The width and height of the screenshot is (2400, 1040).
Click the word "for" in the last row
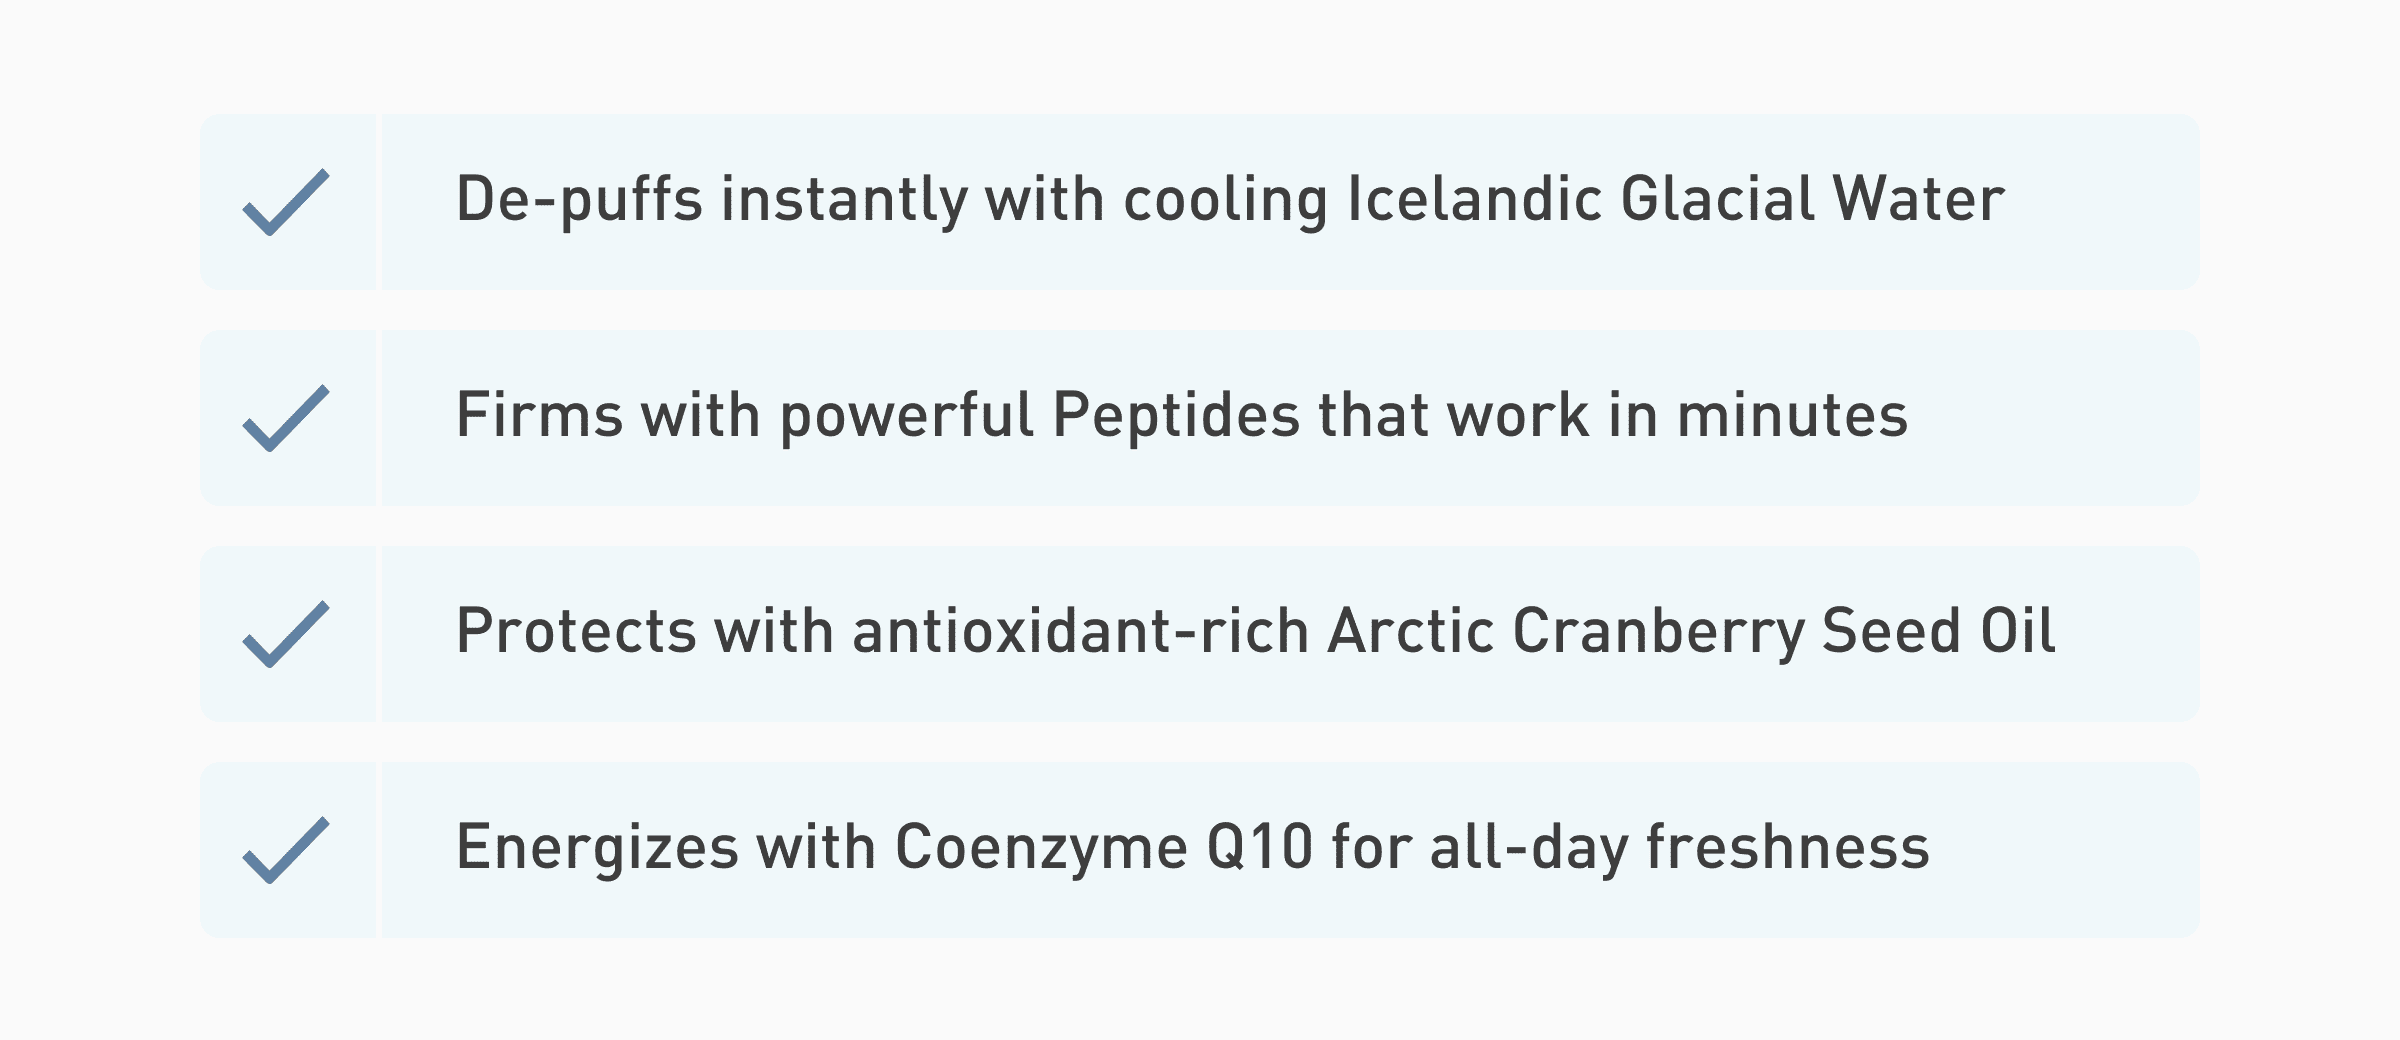click(1370, 846)
